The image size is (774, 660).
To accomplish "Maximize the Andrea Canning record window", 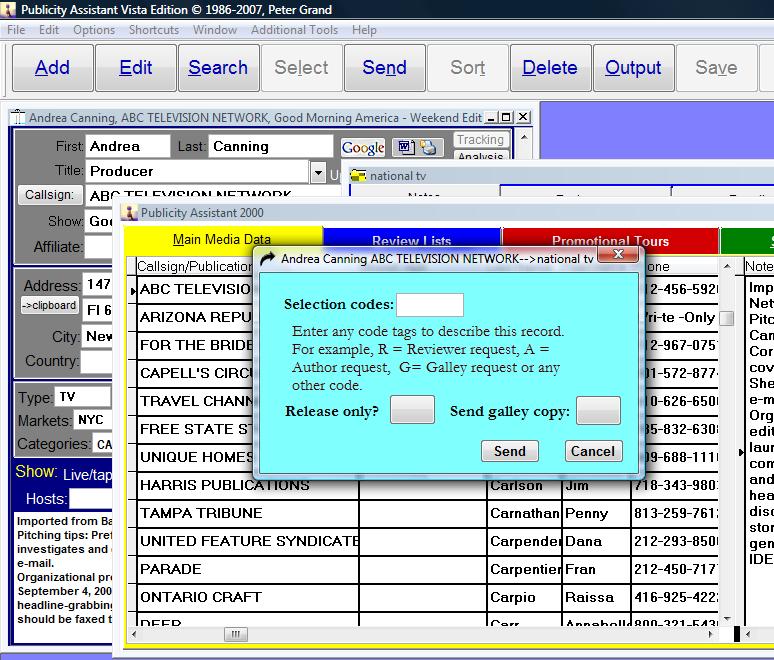I will tap(505, 117).
